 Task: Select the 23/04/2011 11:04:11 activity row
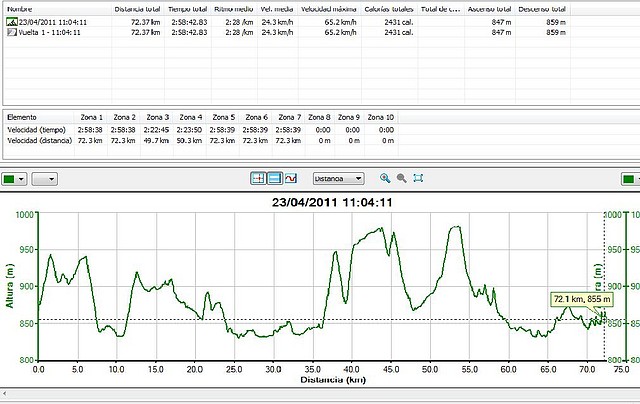pyautogui.click(x=287, y=22)
